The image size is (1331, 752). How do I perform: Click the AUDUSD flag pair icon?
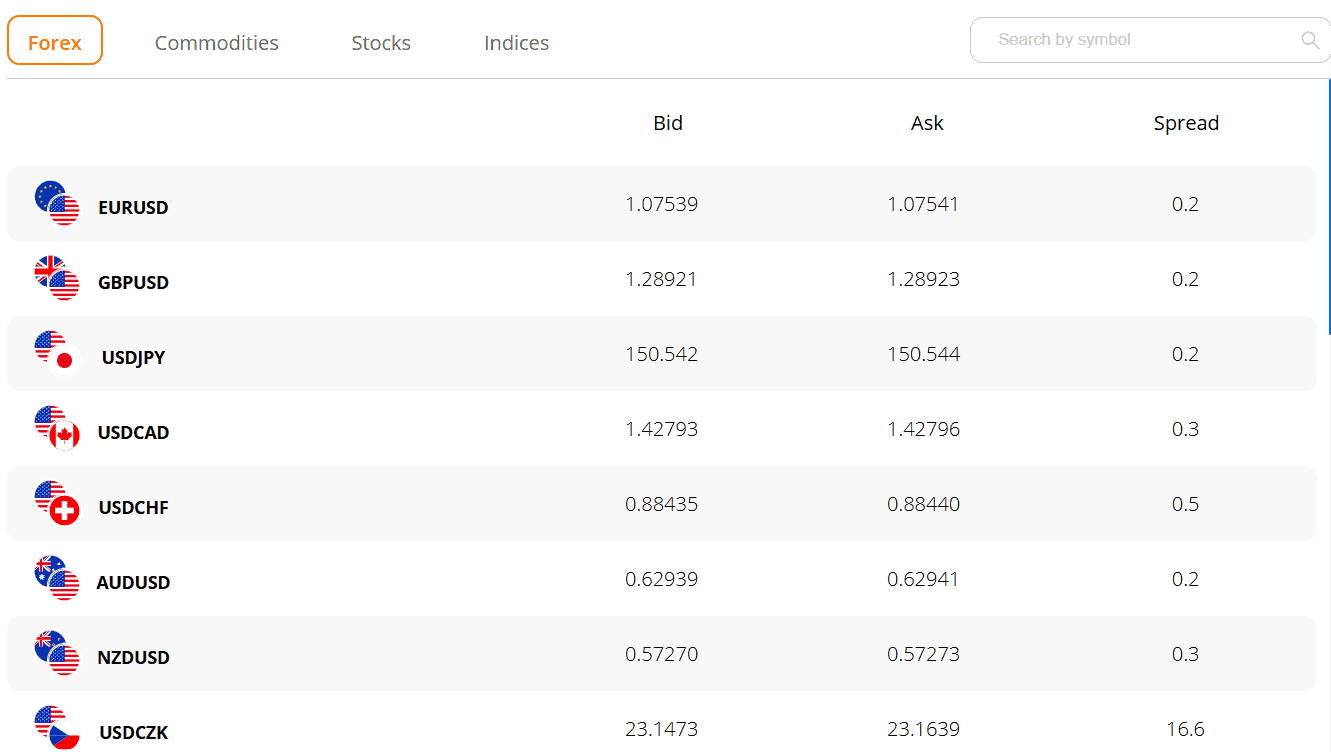point(57,578)
